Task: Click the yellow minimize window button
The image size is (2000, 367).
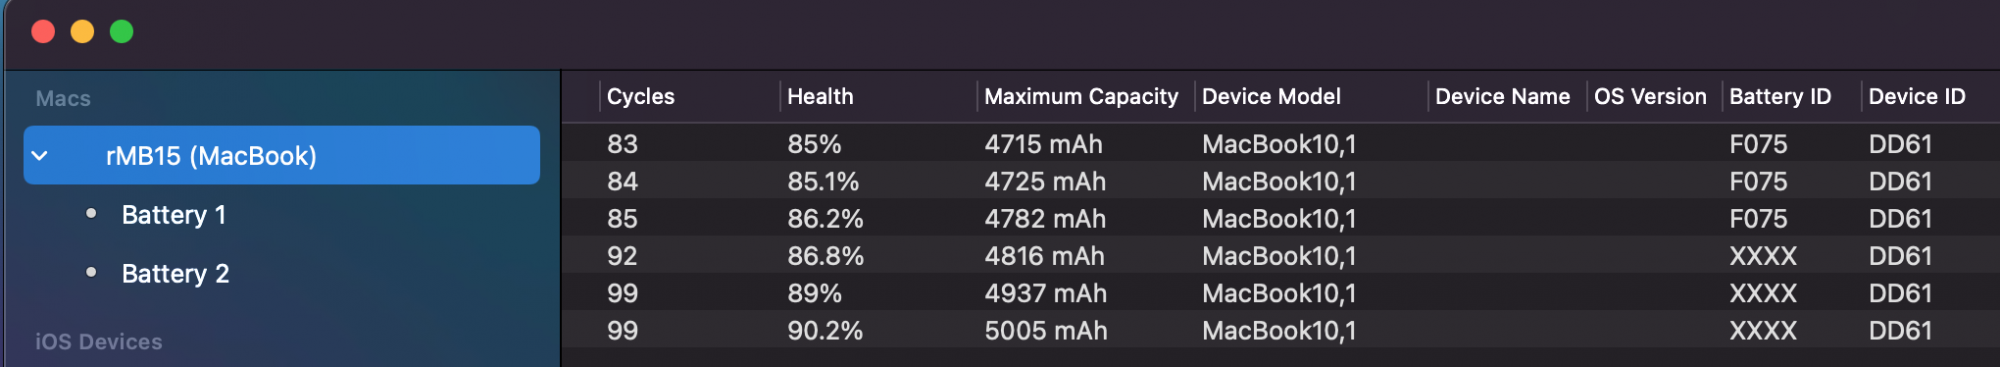Action: [x=82, y=32]
